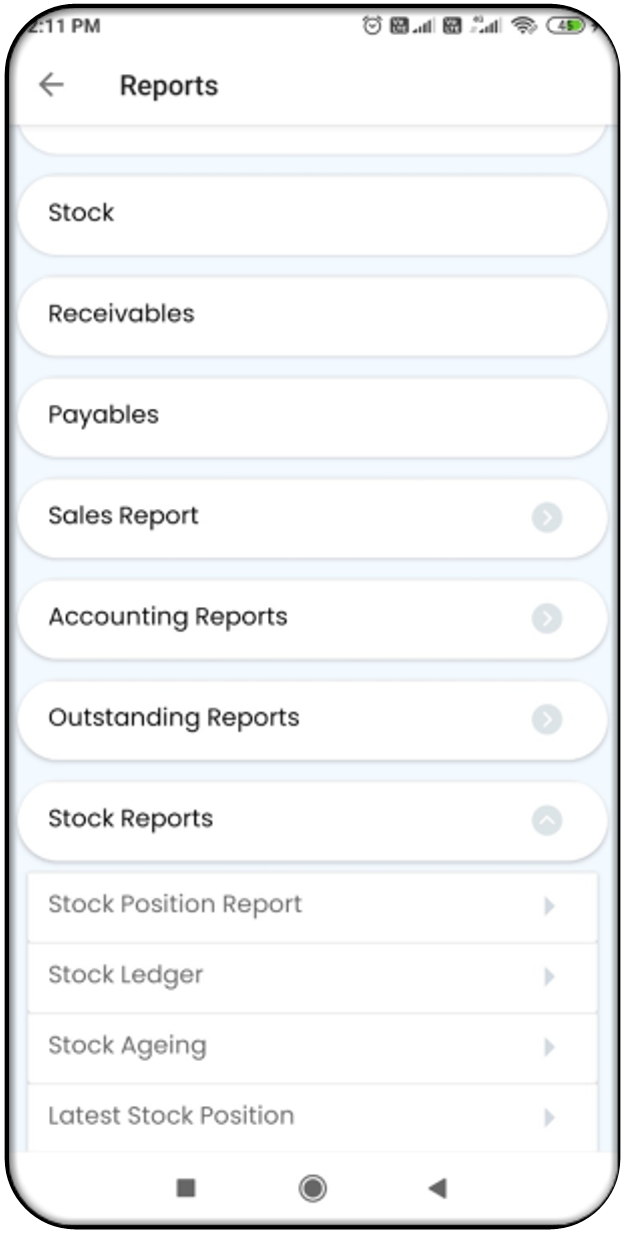Tap the back arrow in Reports header
The height and width of the screenshot is (1235, 626).
pos(51,86)
